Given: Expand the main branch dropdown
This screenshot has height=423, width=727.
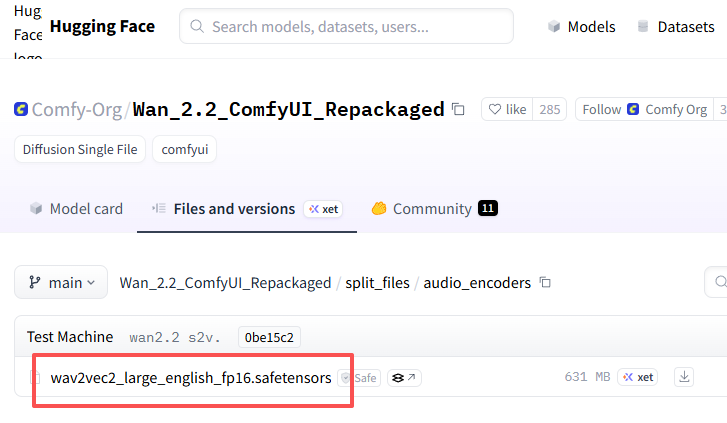Looking at the screenshot, I should (61, 282).
